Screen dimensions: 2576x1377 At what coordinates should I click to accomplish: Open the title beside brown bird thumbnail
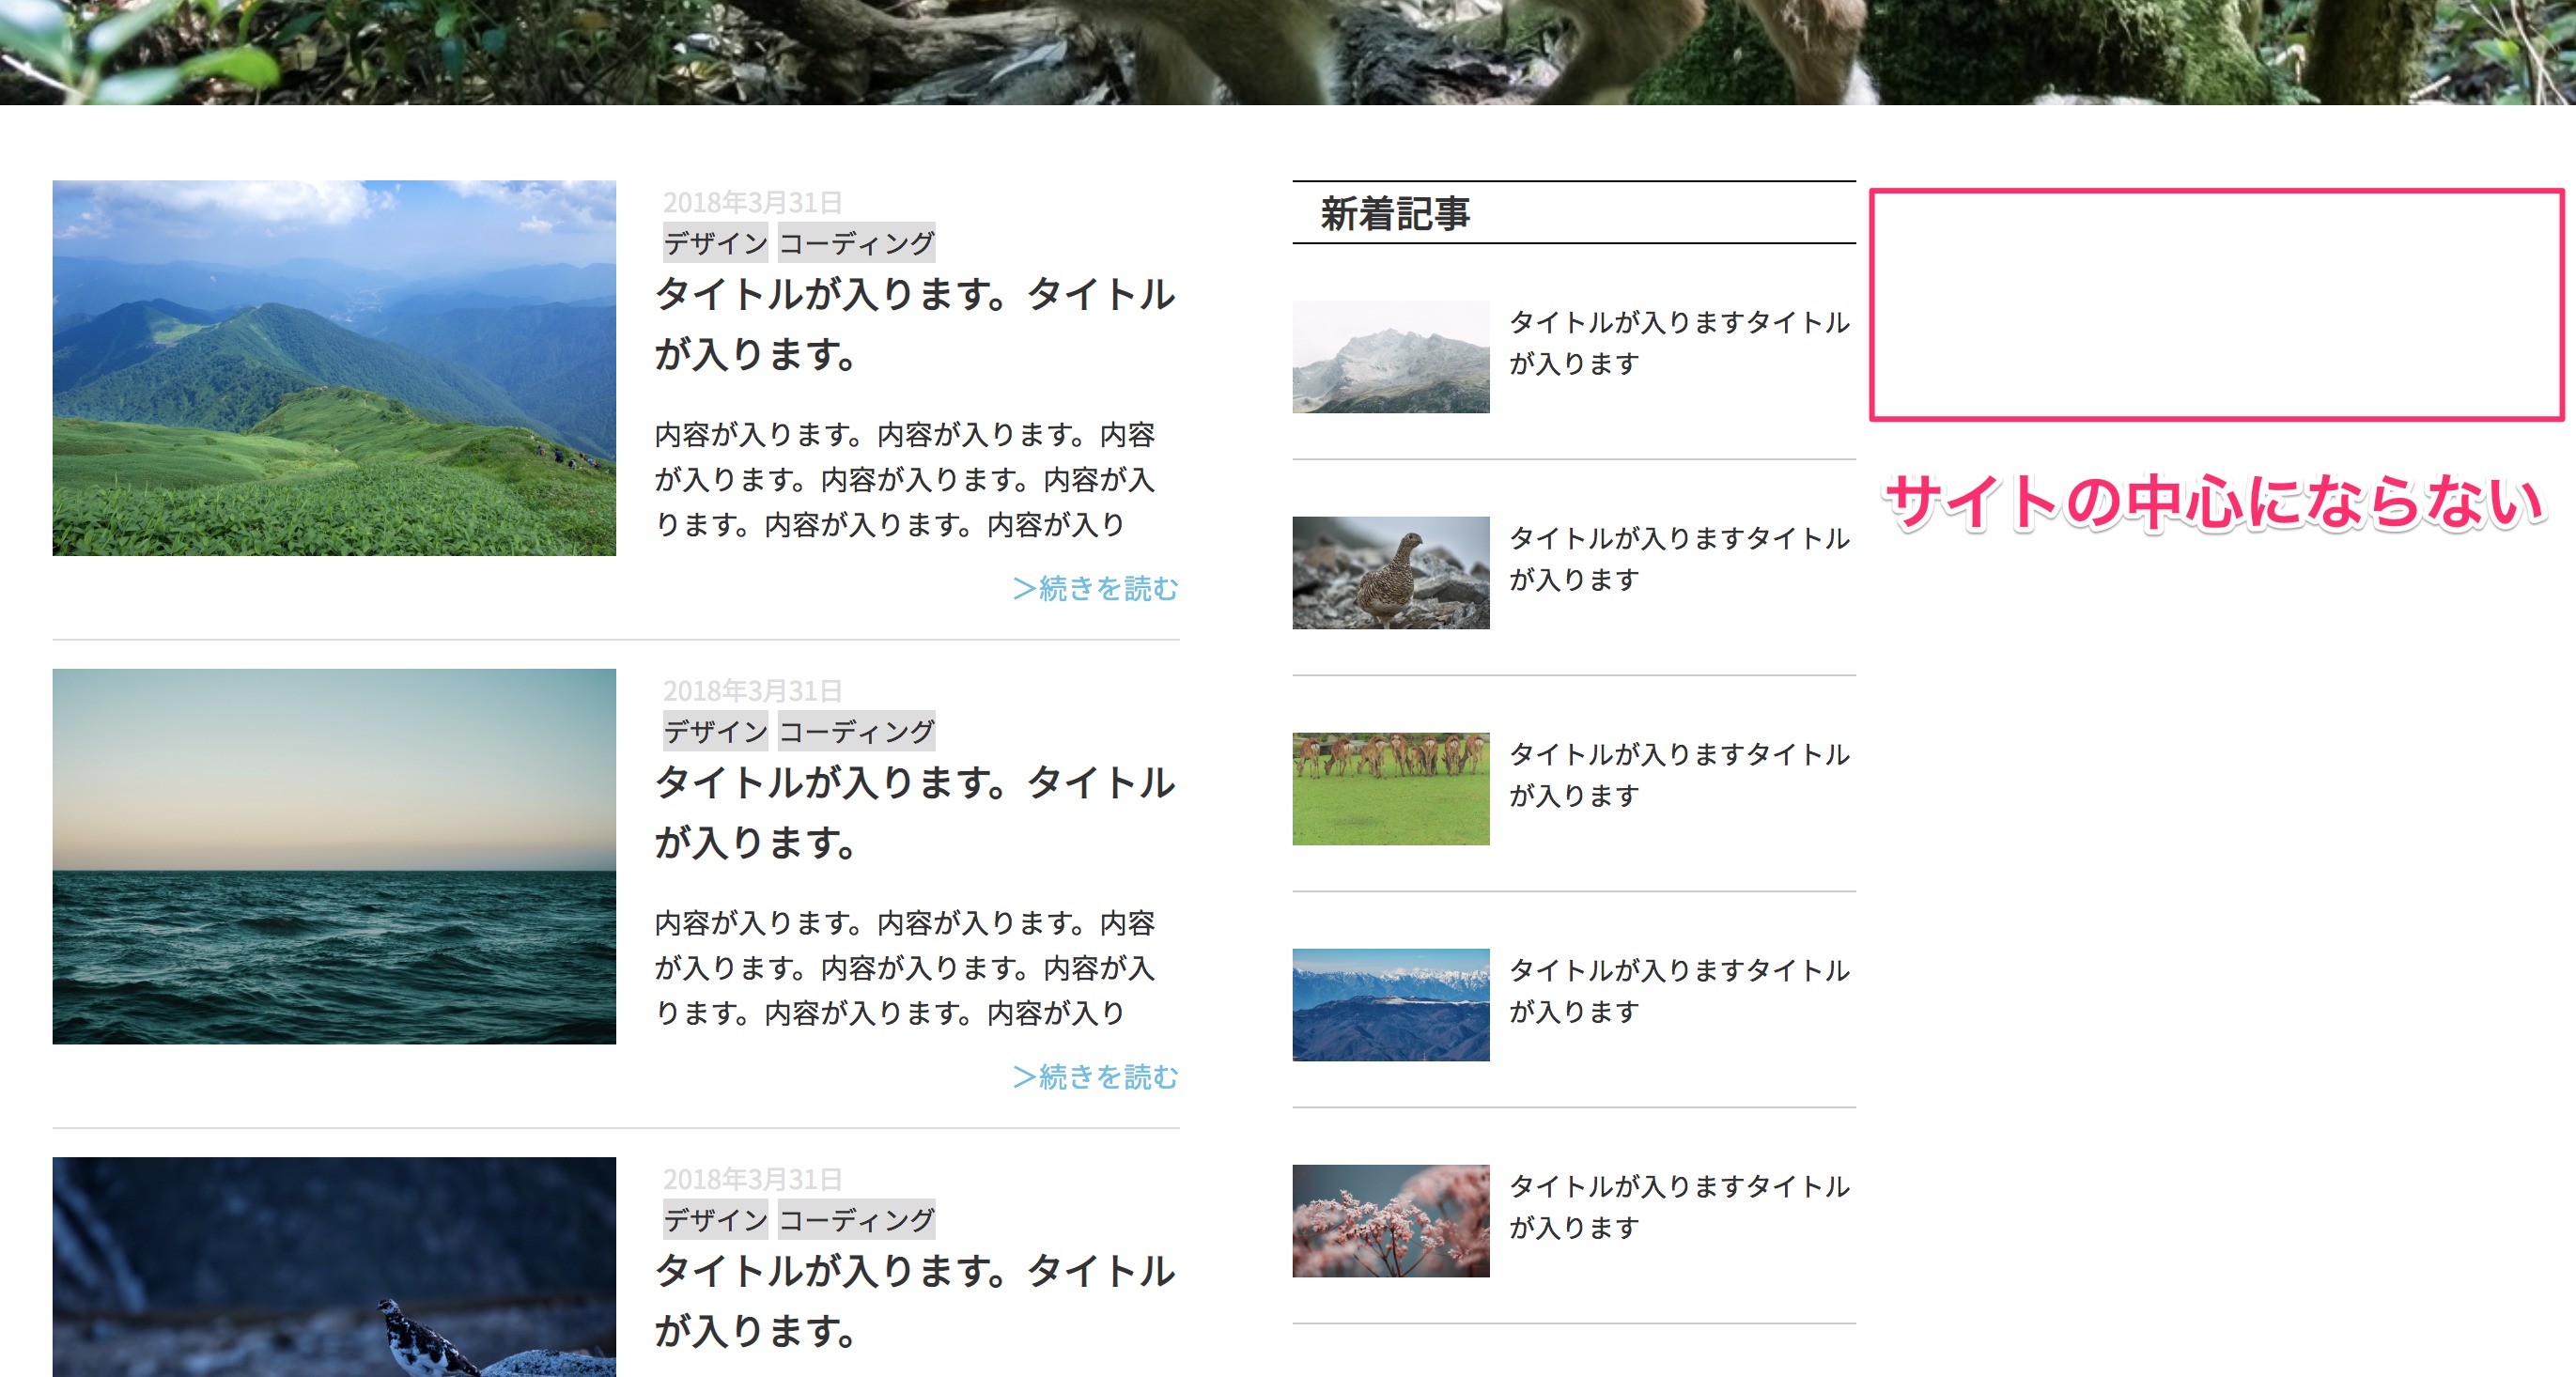[1680, 559]
